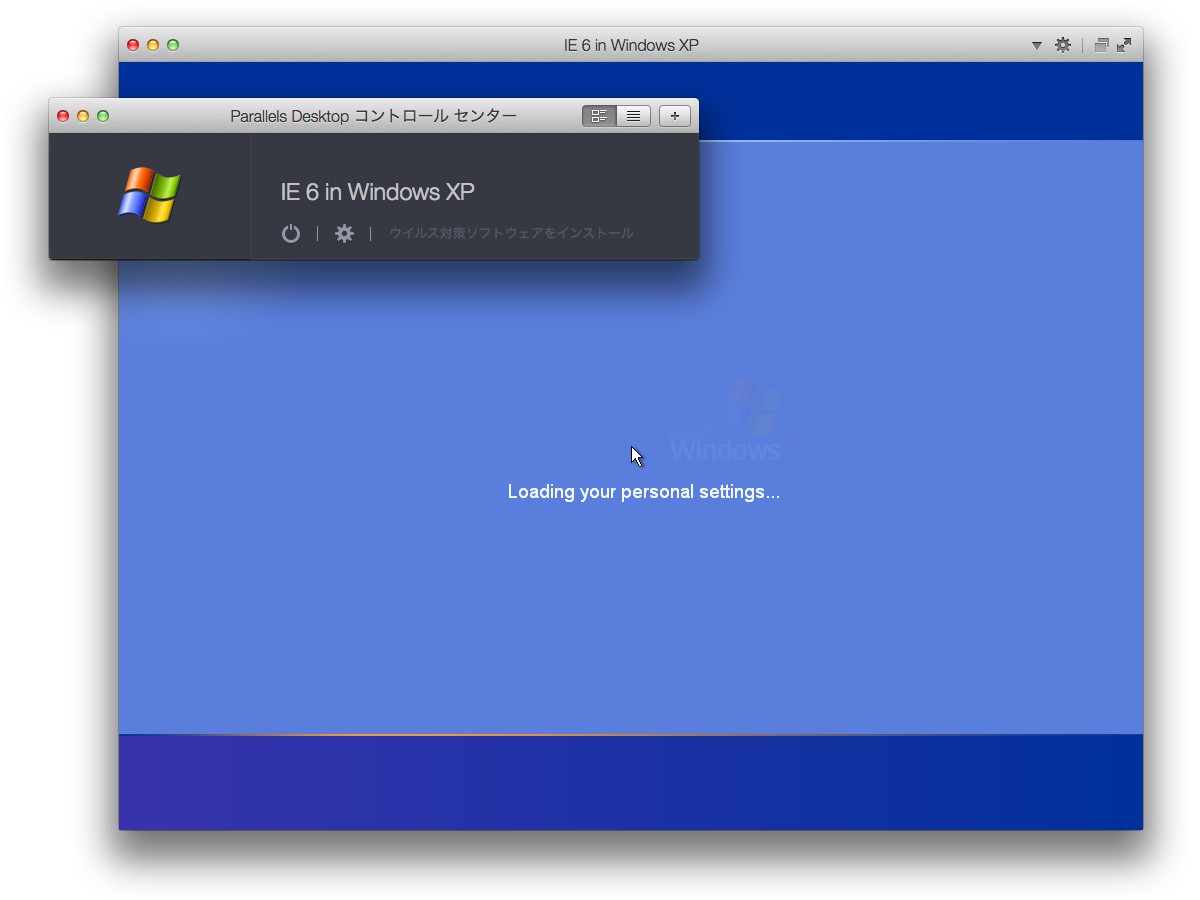Select the Windows XP logo thumbnail

(x=149, y=194)
